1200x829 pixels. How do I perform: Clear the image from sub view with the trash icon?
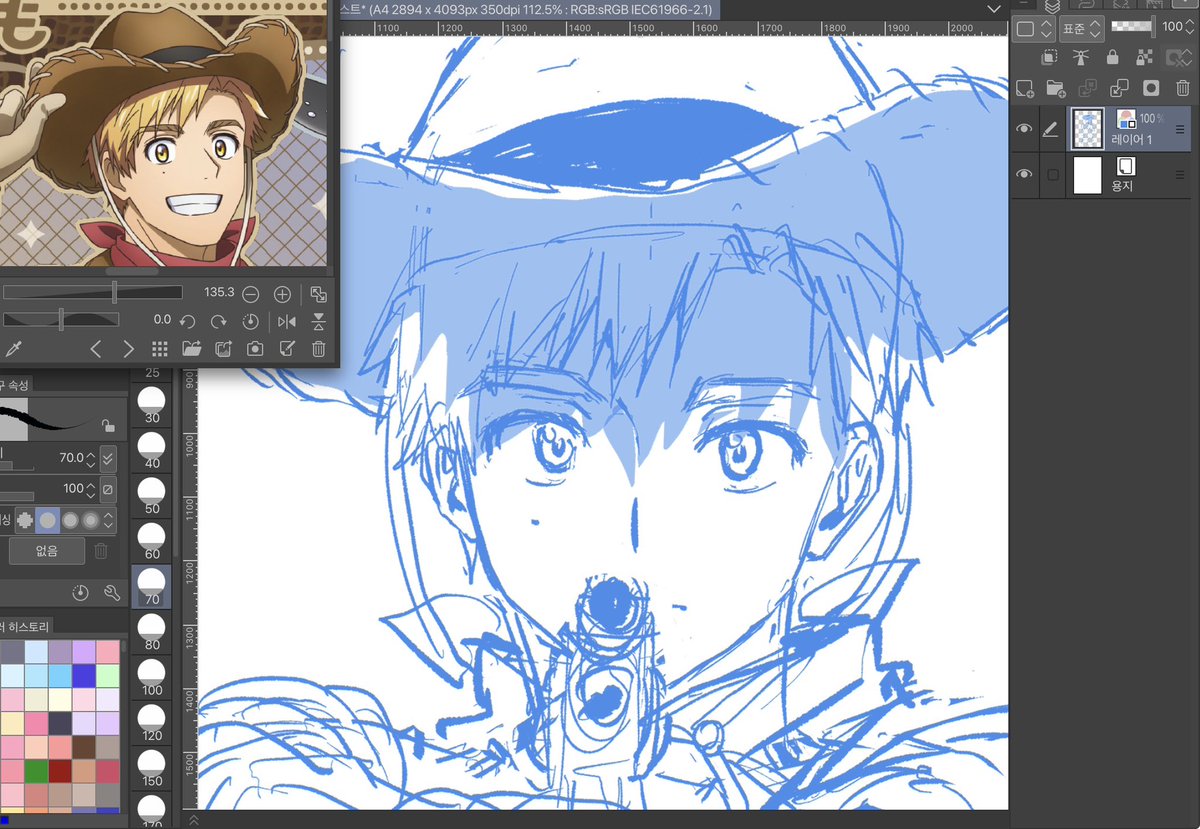click(x=318, y=349)
